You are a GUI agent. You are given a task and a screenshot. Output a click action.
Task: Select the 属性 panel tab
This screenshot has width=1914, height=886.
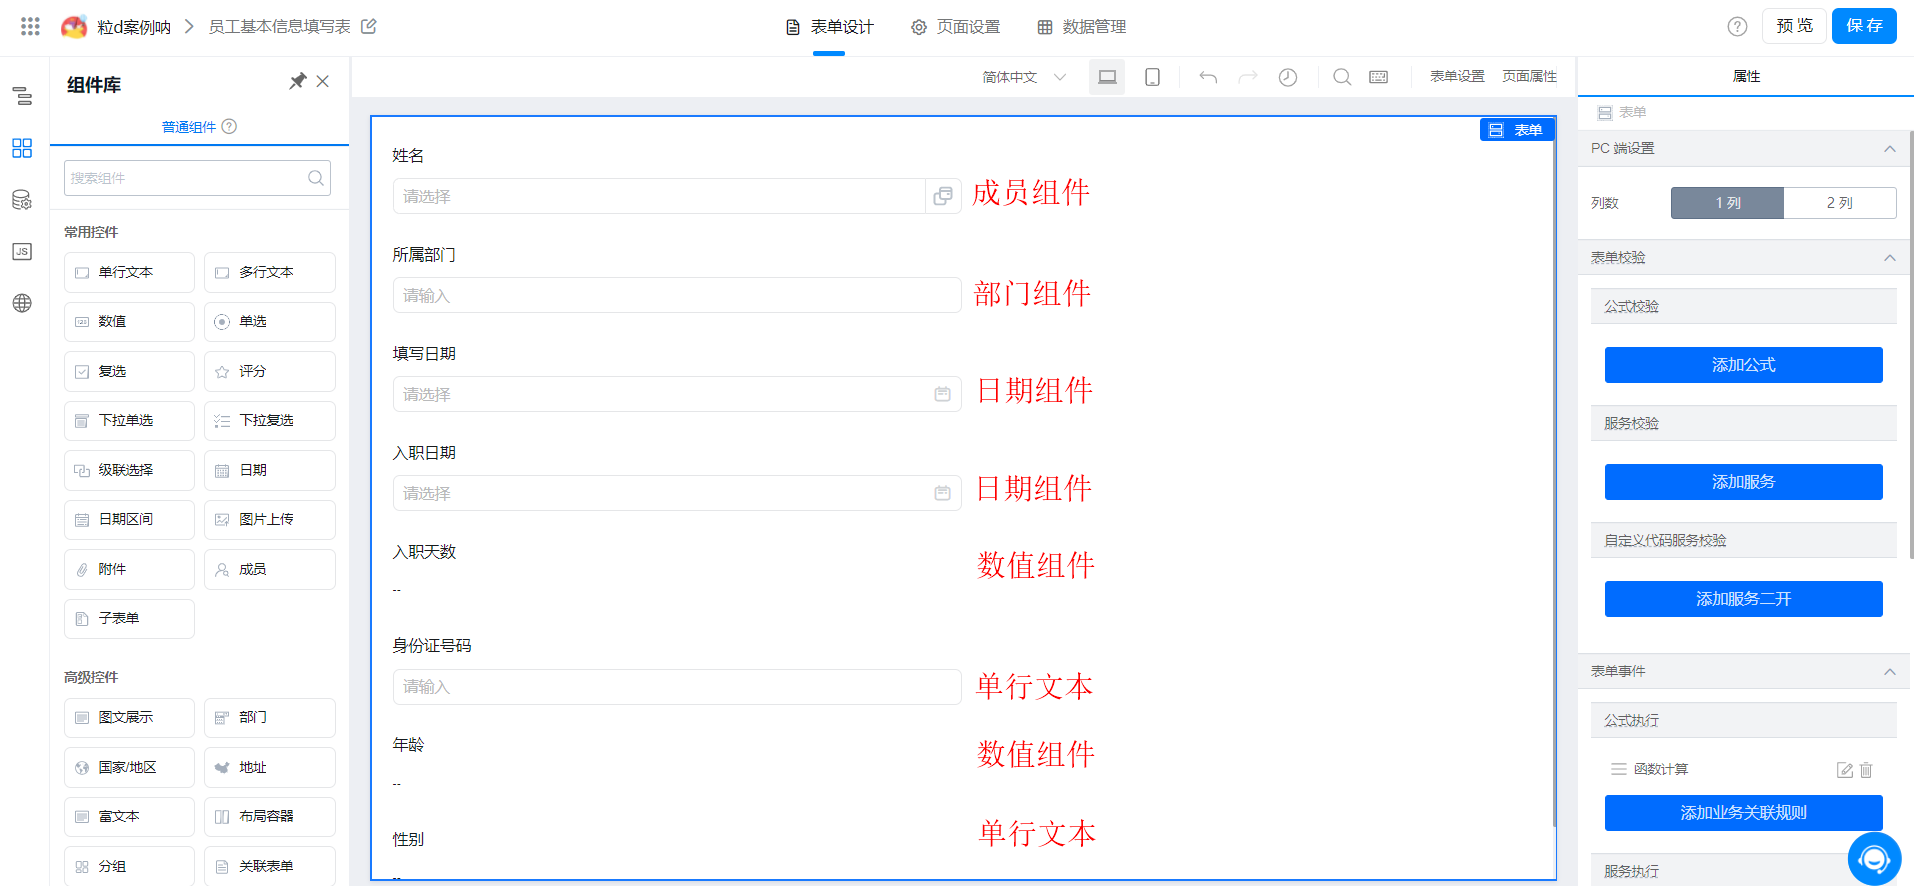point(1746,76)
